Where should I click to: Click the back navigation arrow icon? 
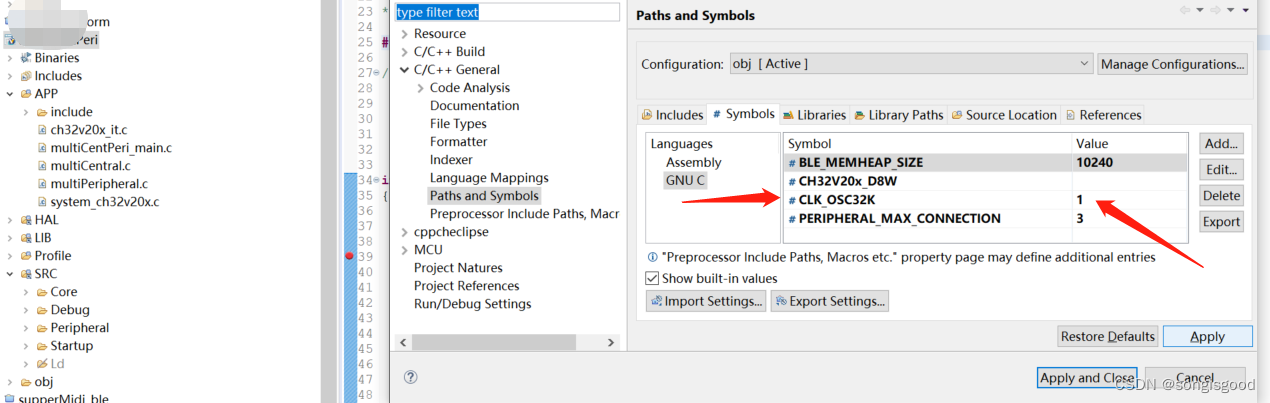[x=1184, y=10]
